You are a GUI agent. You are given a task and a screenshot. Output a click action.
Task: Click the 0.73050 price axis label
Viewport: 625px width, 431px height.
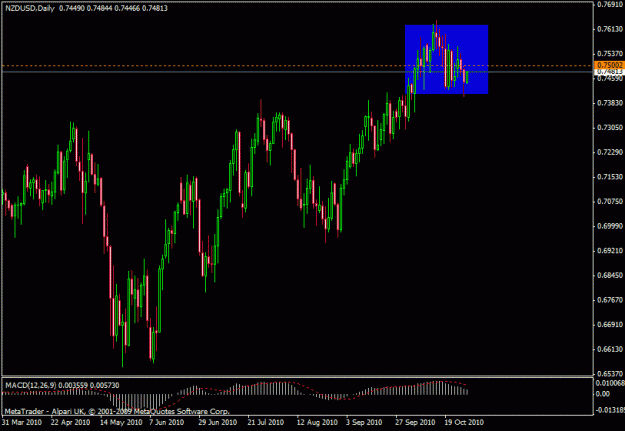(x=610, y=128)
